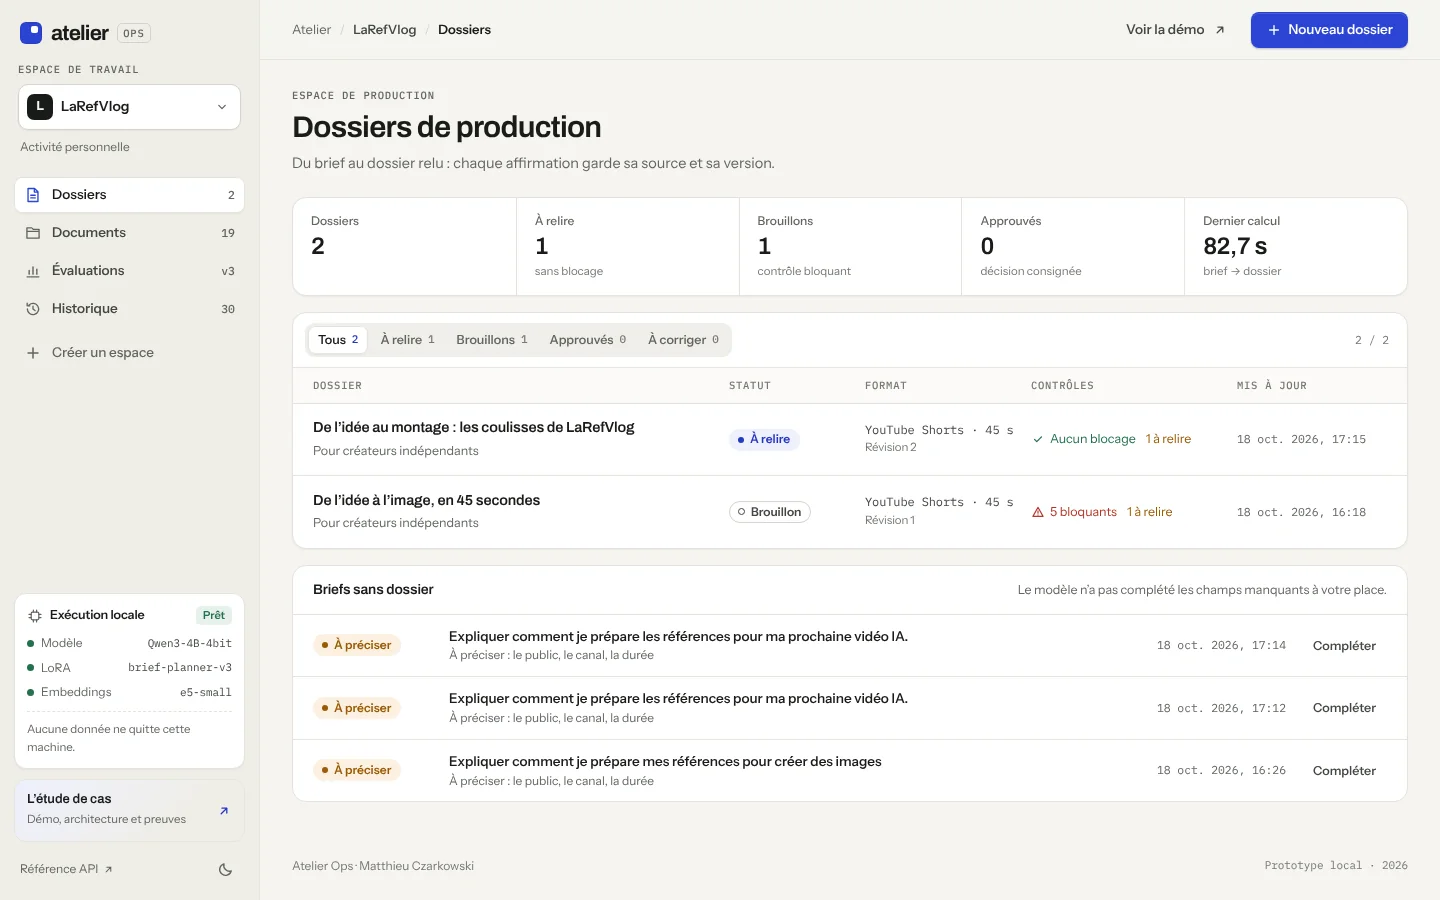Open Historique via its clock icon

(x=33, y=309)
